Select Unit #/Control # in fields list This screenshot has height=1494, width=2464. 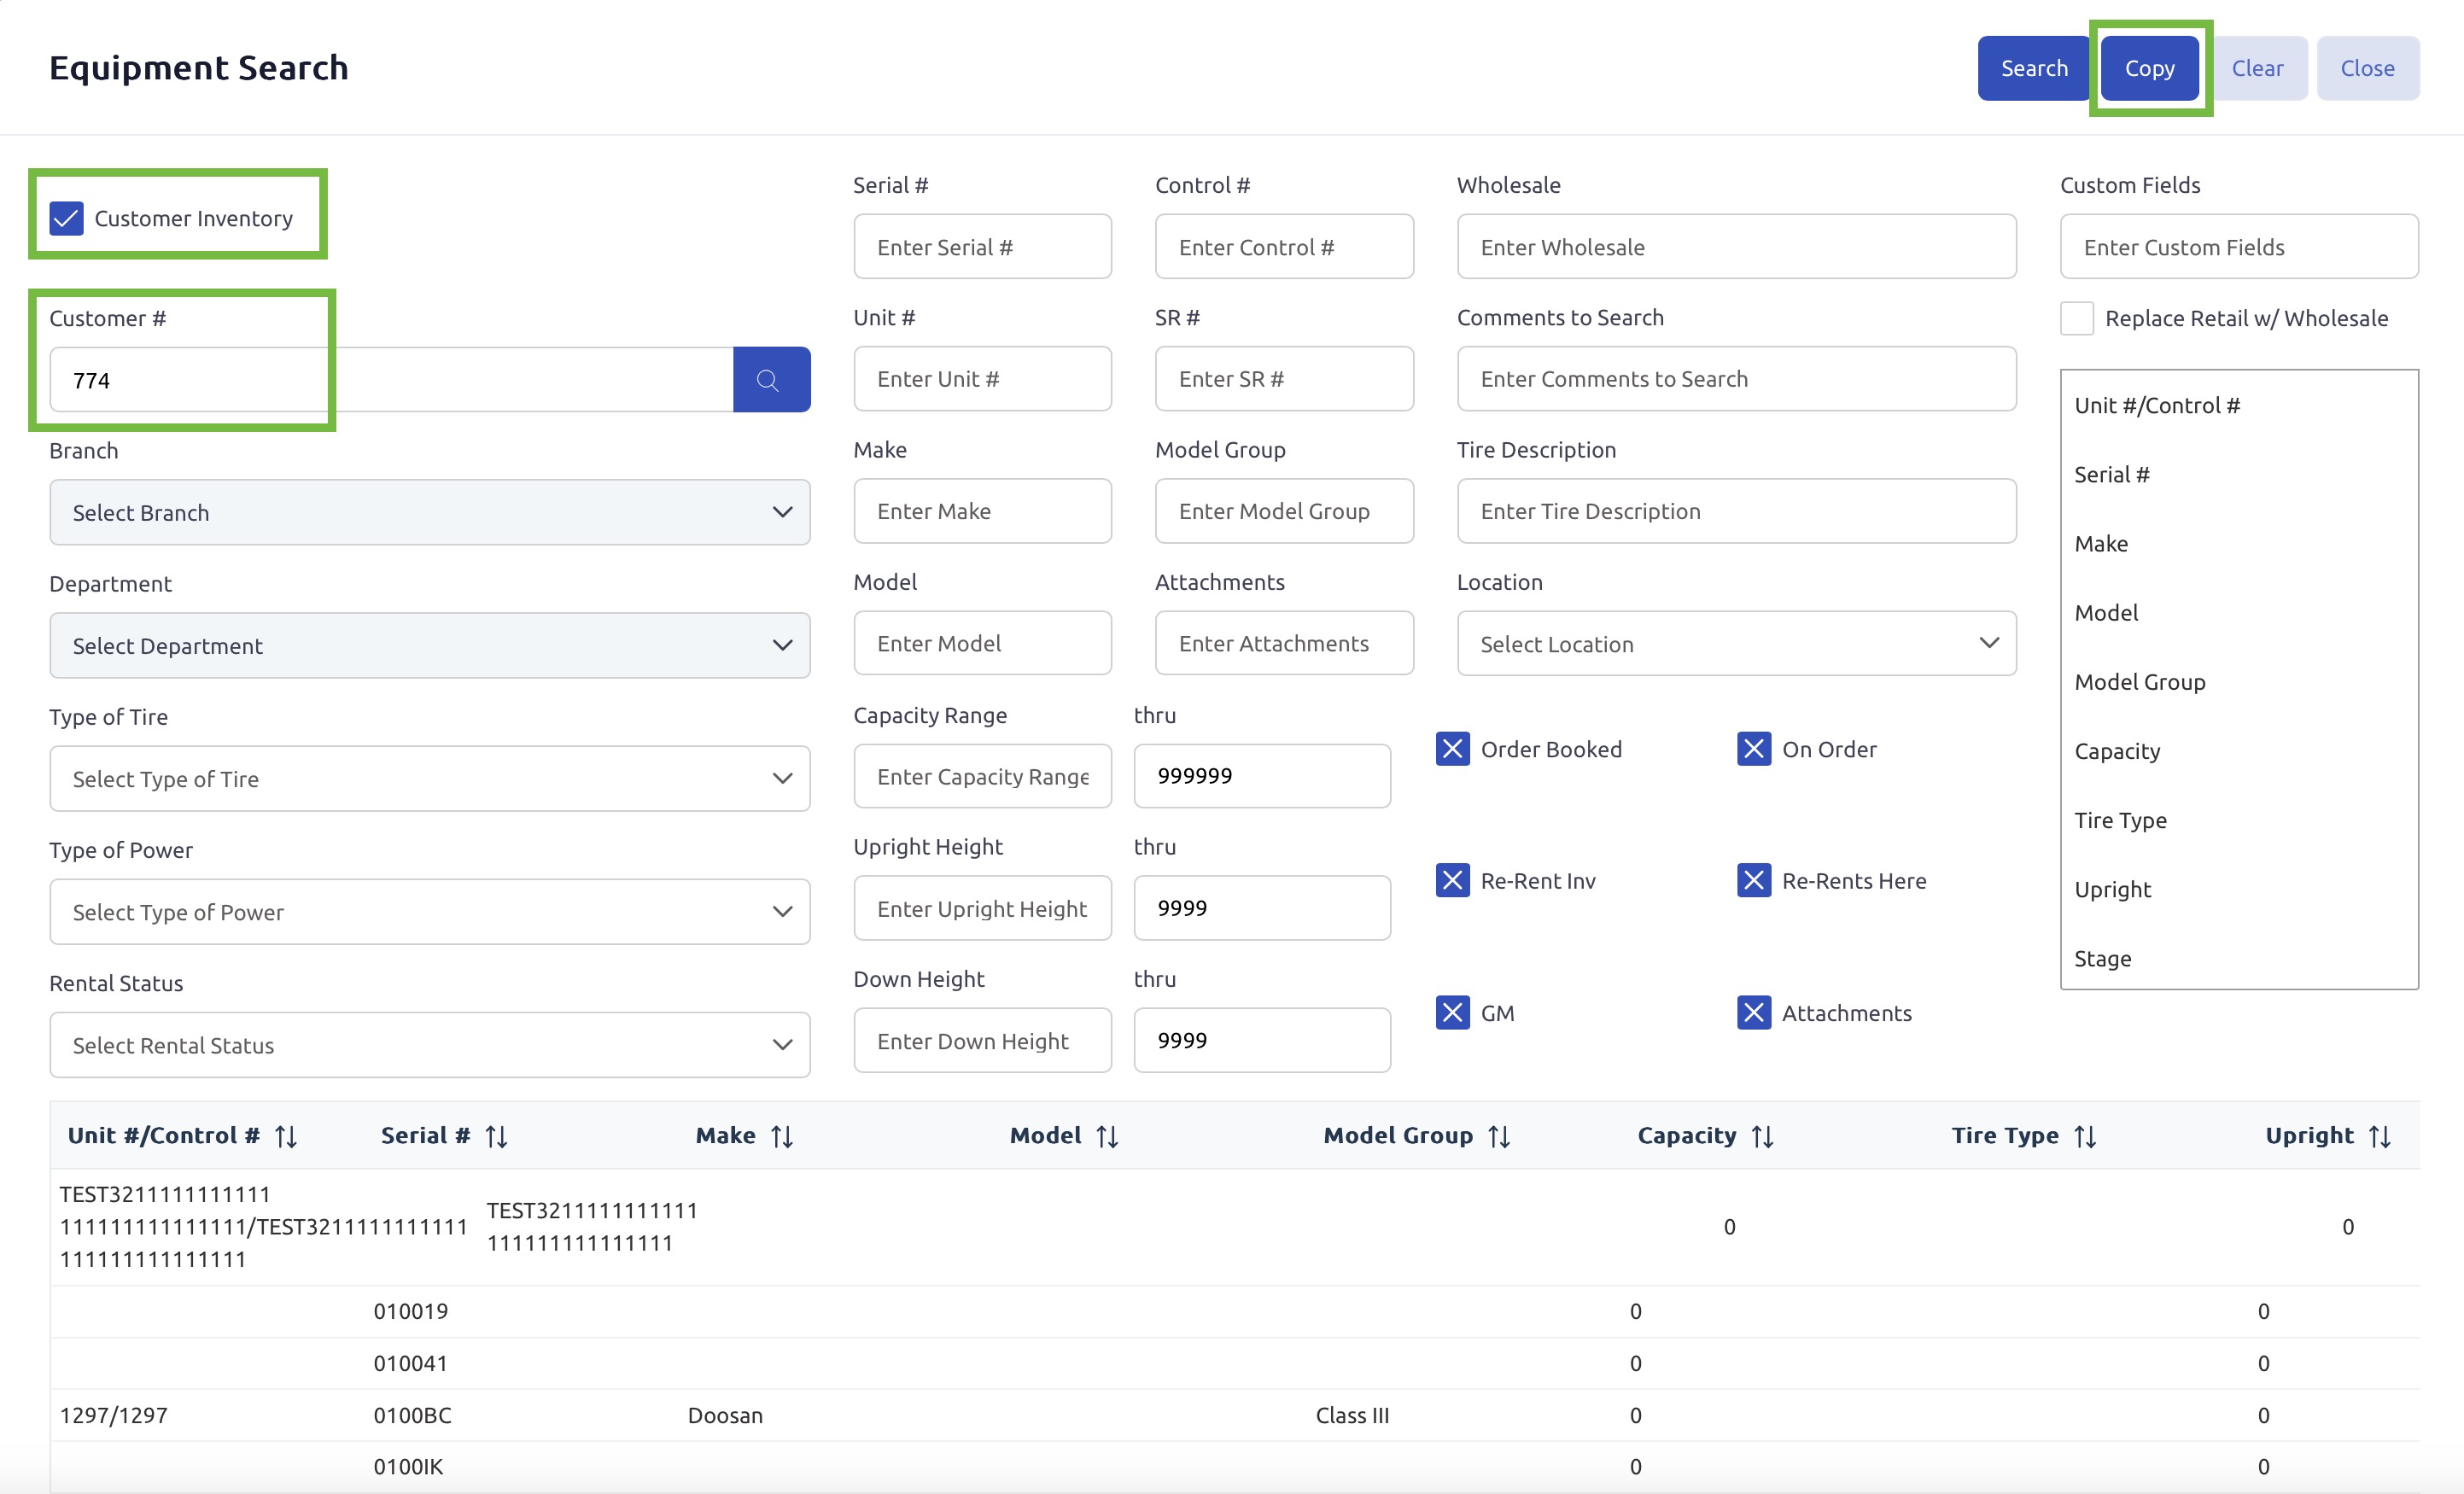[2239, 405]
